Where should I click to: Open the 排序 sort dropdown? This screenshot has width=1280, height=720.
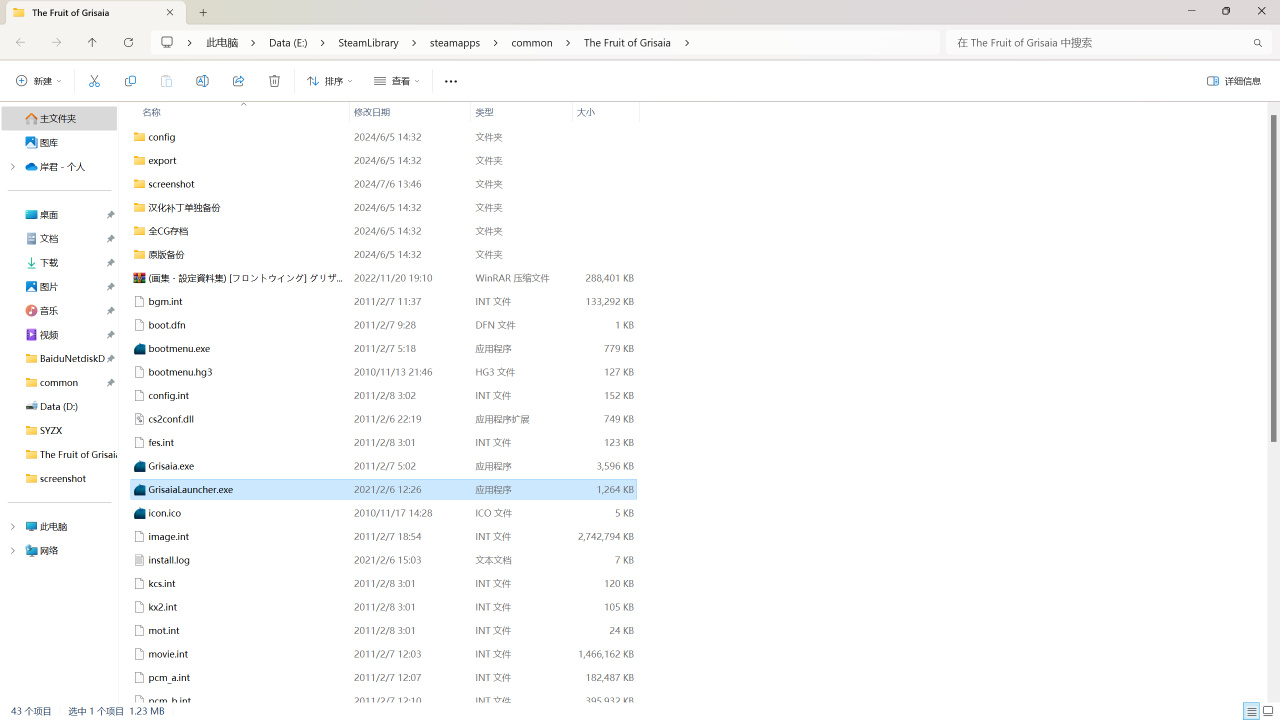click(x=330, y=81)
